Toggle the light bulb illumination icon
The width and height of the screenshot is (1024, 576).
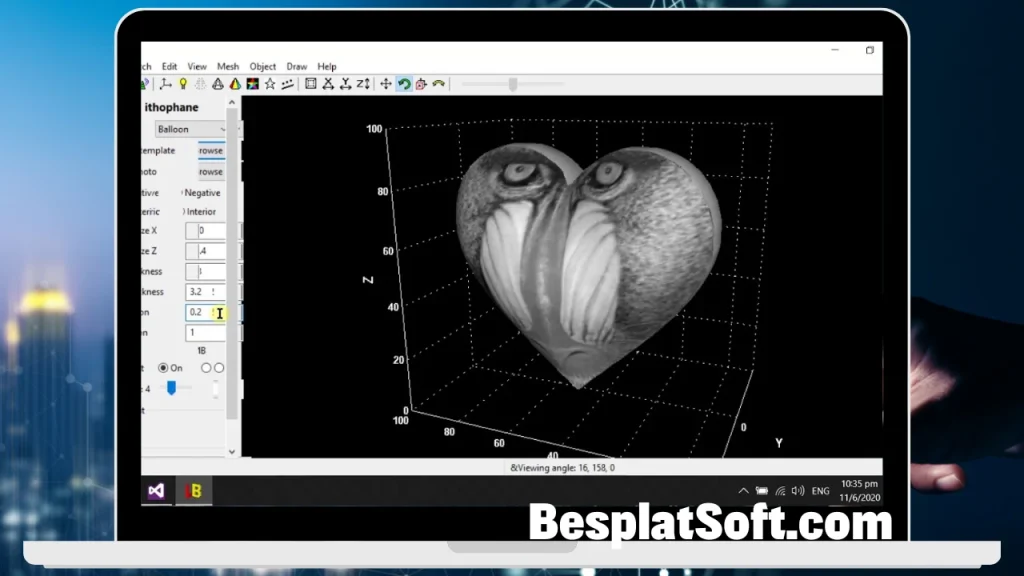(183, 84)
